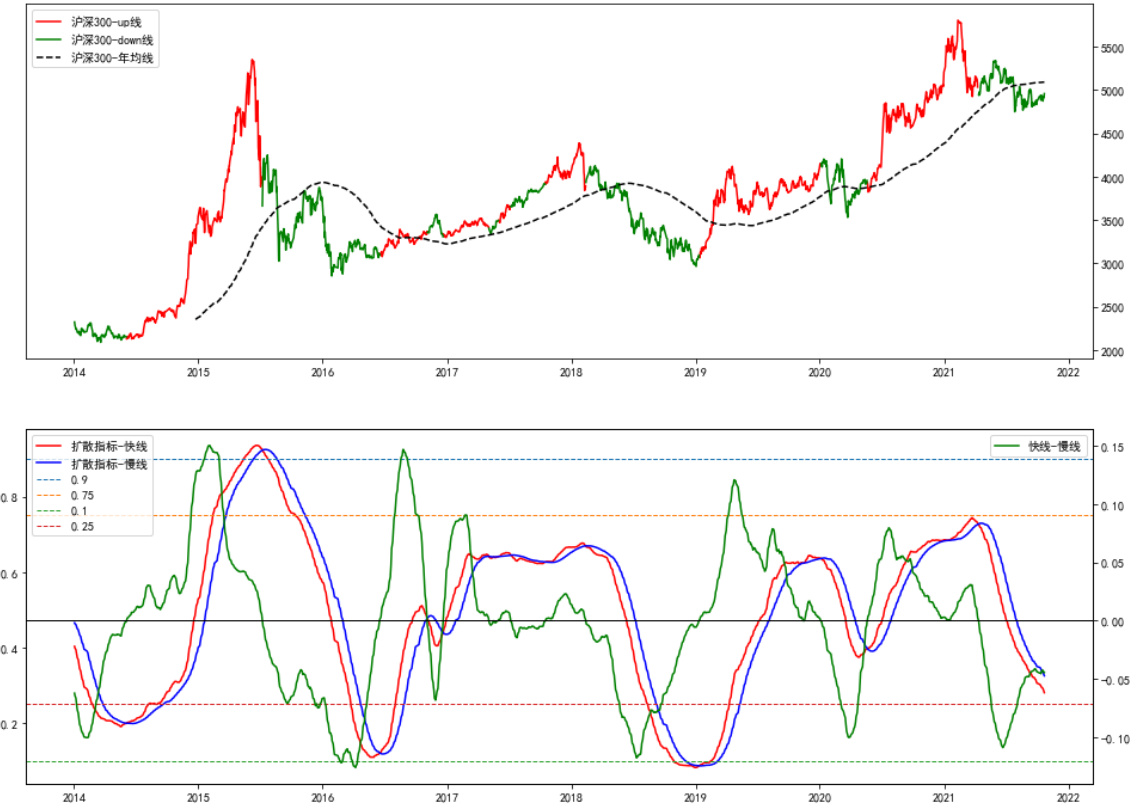Click the red line swatch beside 沪深300-up线
This screenshot has height=810, width=1137.
[49, 21]
